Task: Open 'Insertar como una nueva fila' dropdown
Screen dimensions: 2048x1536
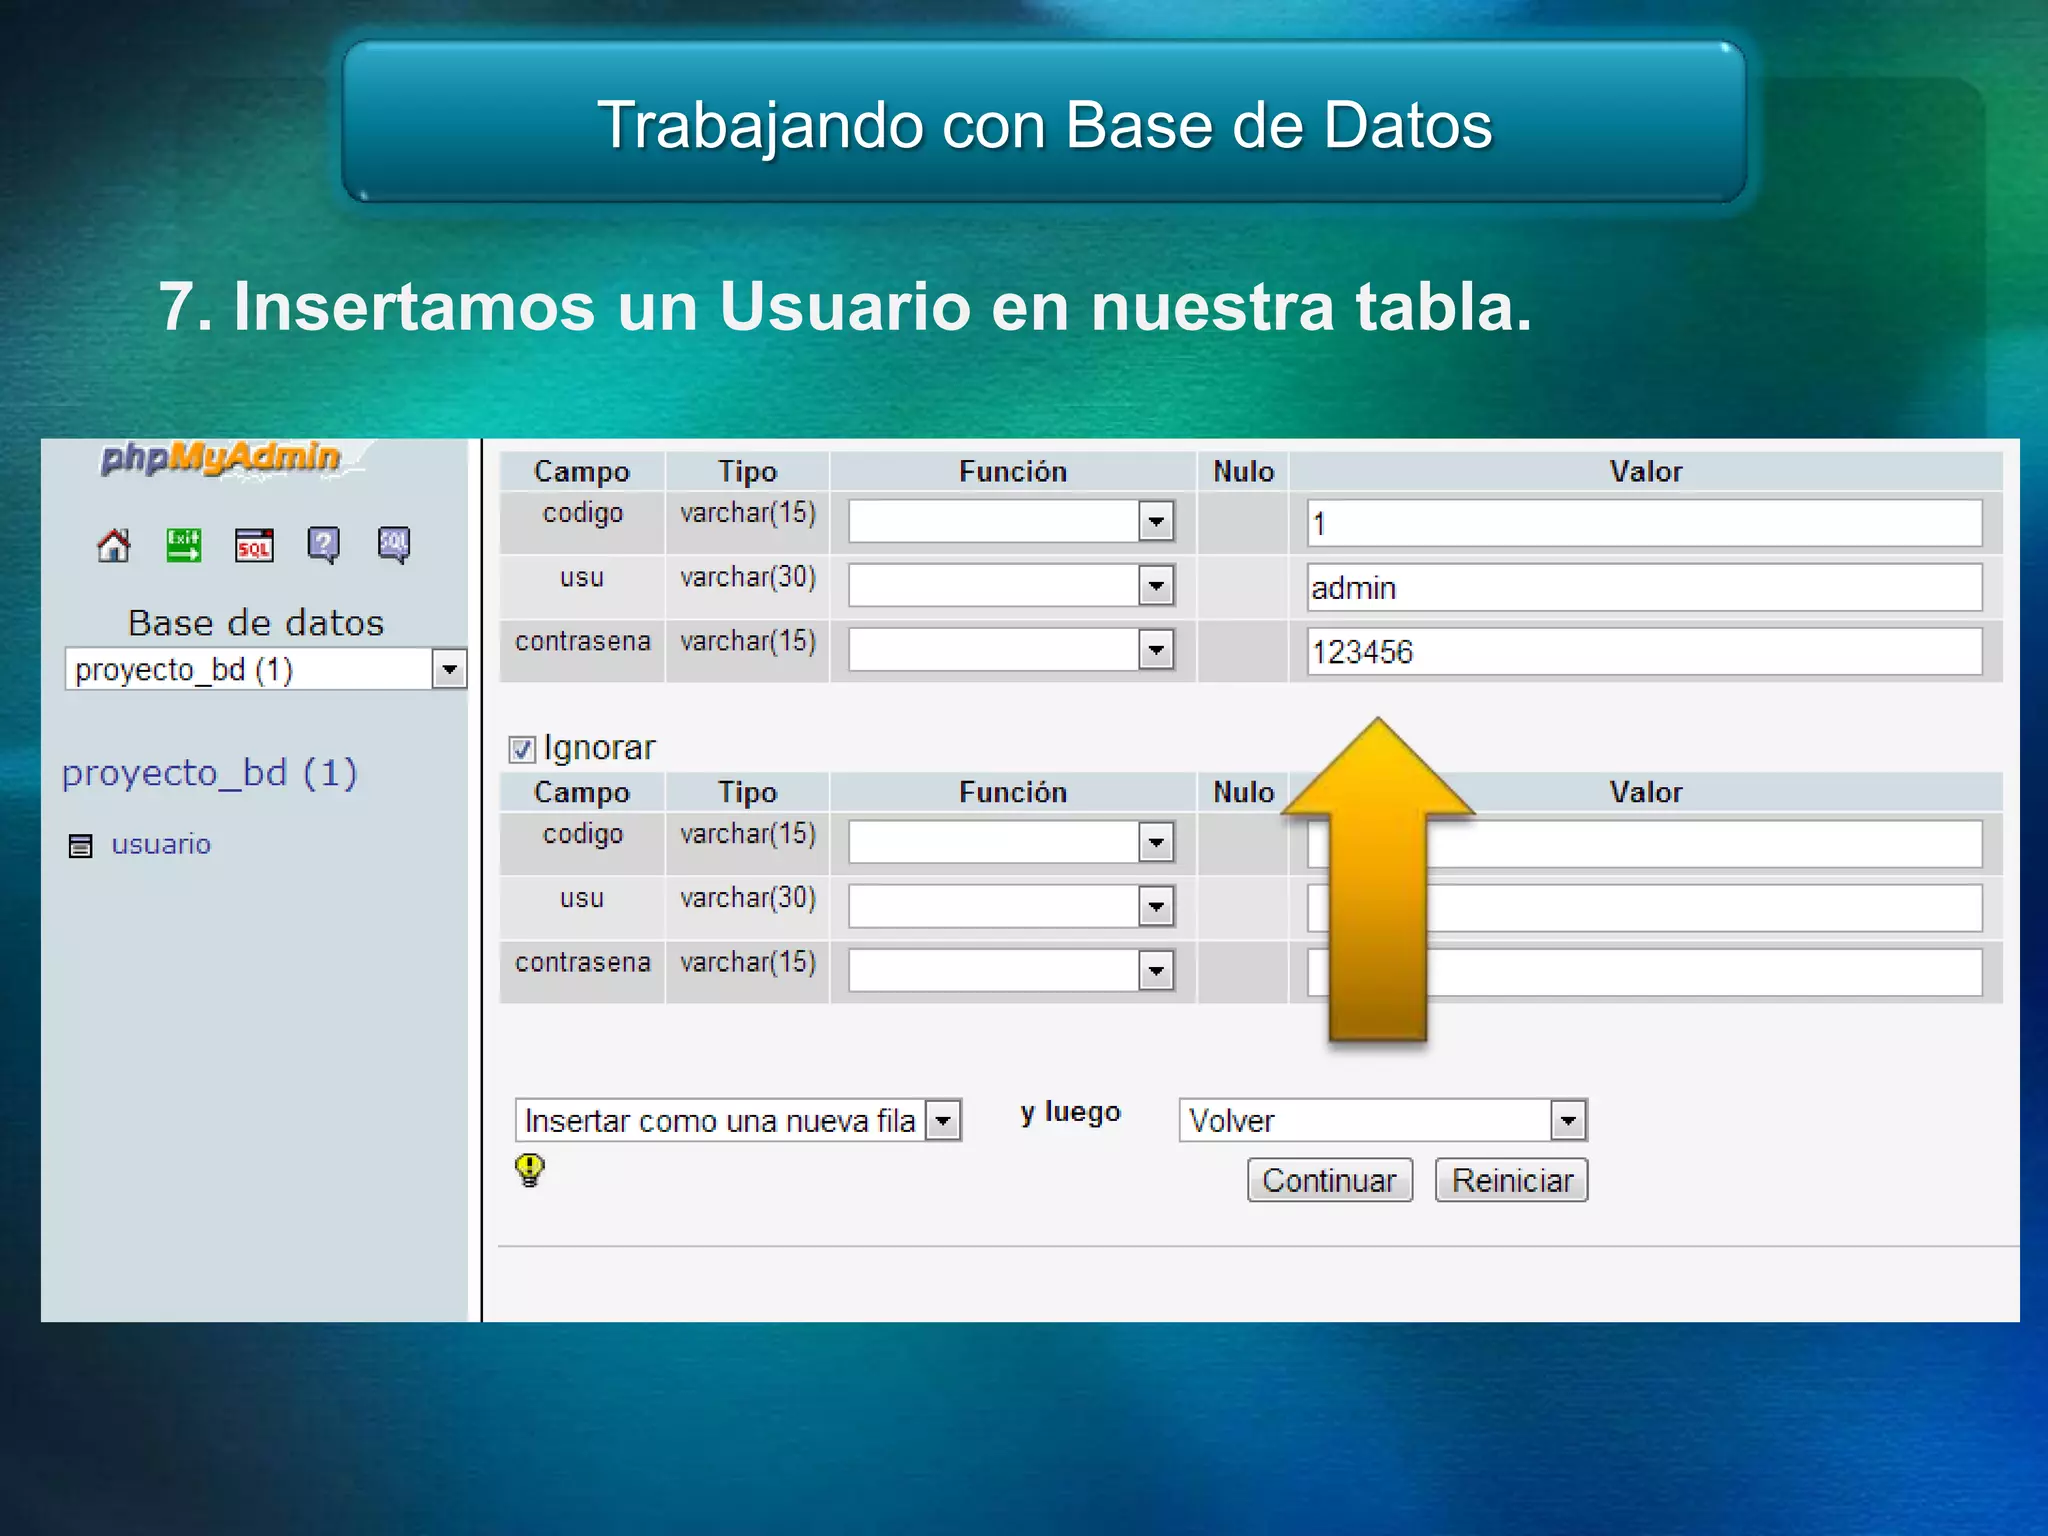Action: click(x=738, y=1120)
